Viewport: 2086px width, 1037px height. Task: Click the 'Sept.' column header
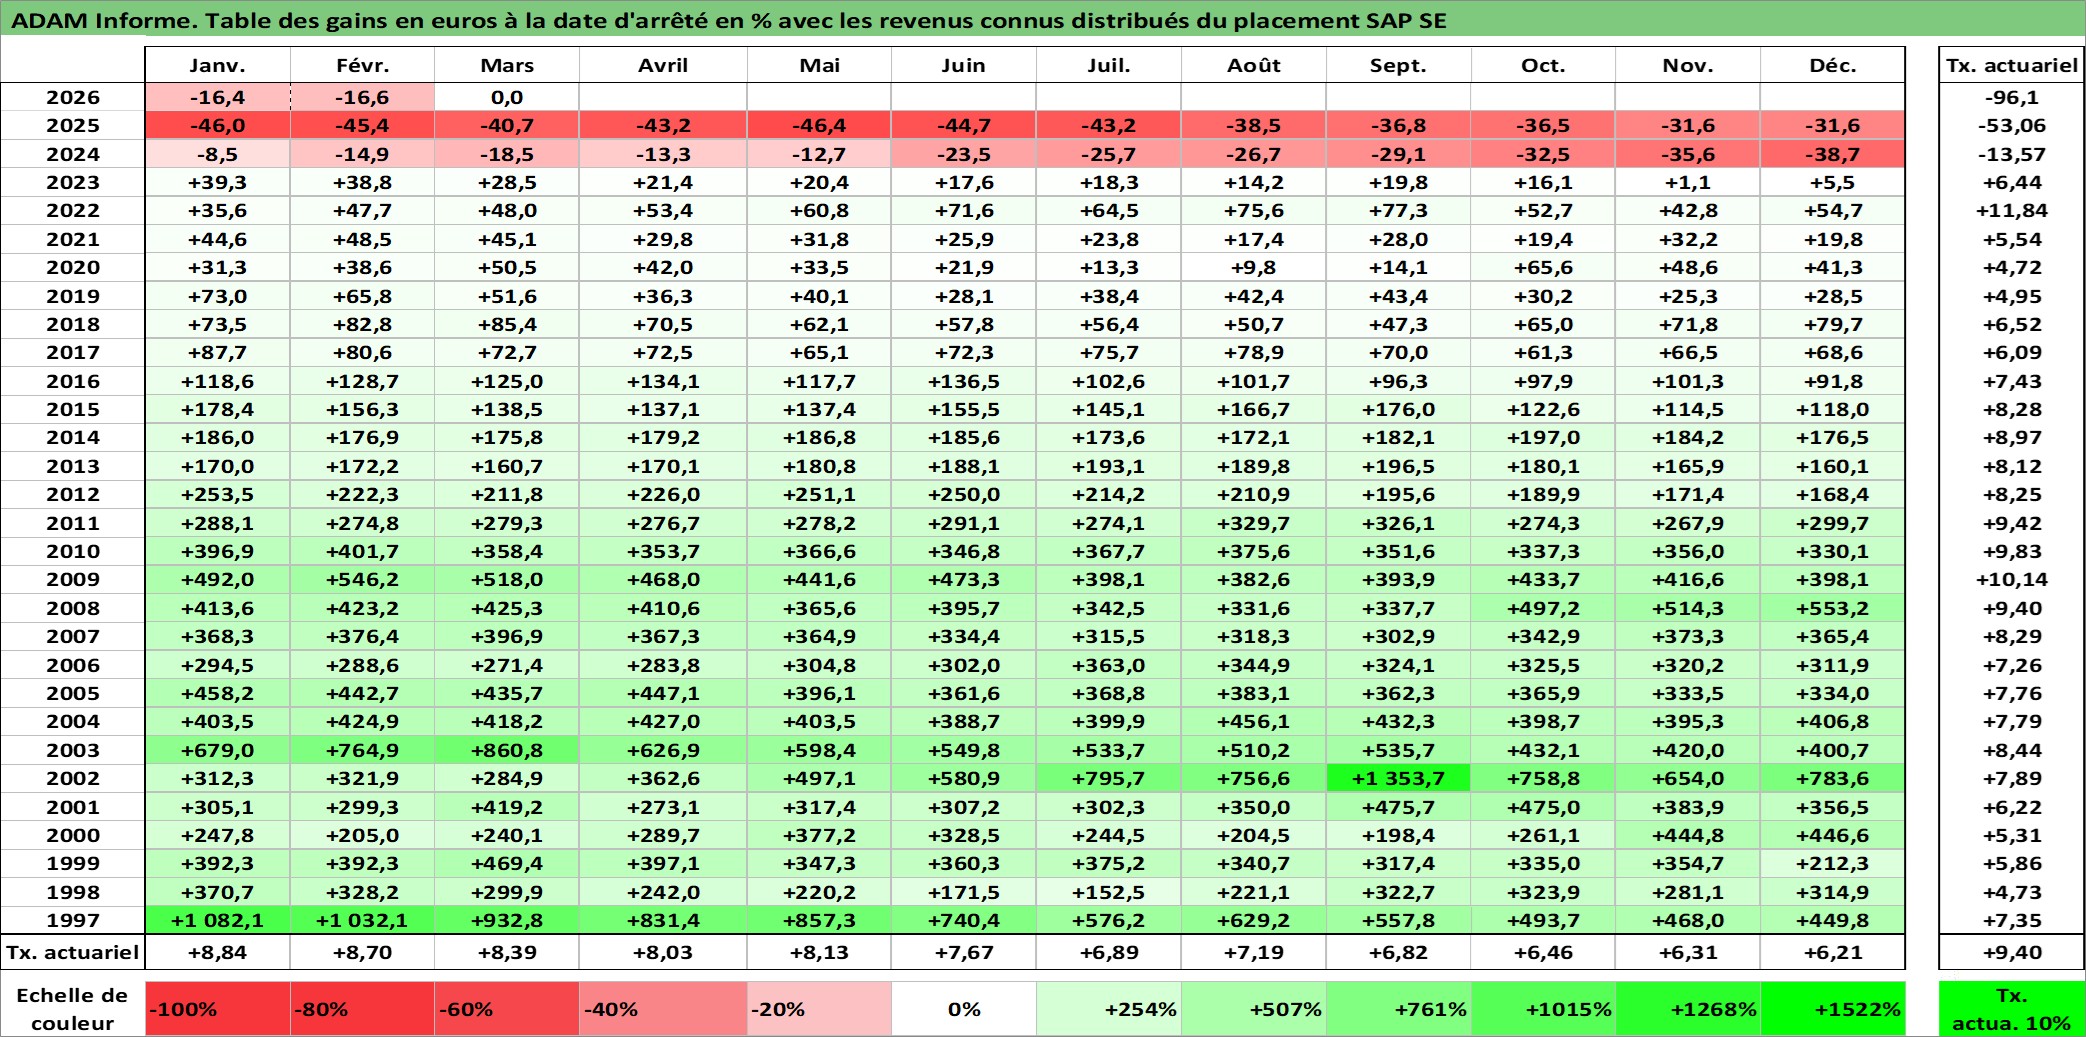(x=1398, y=65)
